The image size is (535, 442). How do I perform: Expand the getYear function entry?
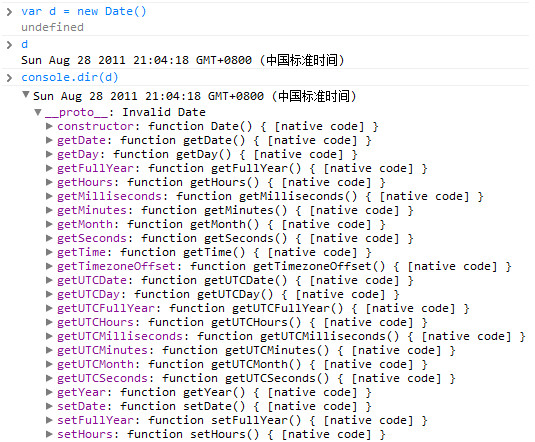(49, 392)
